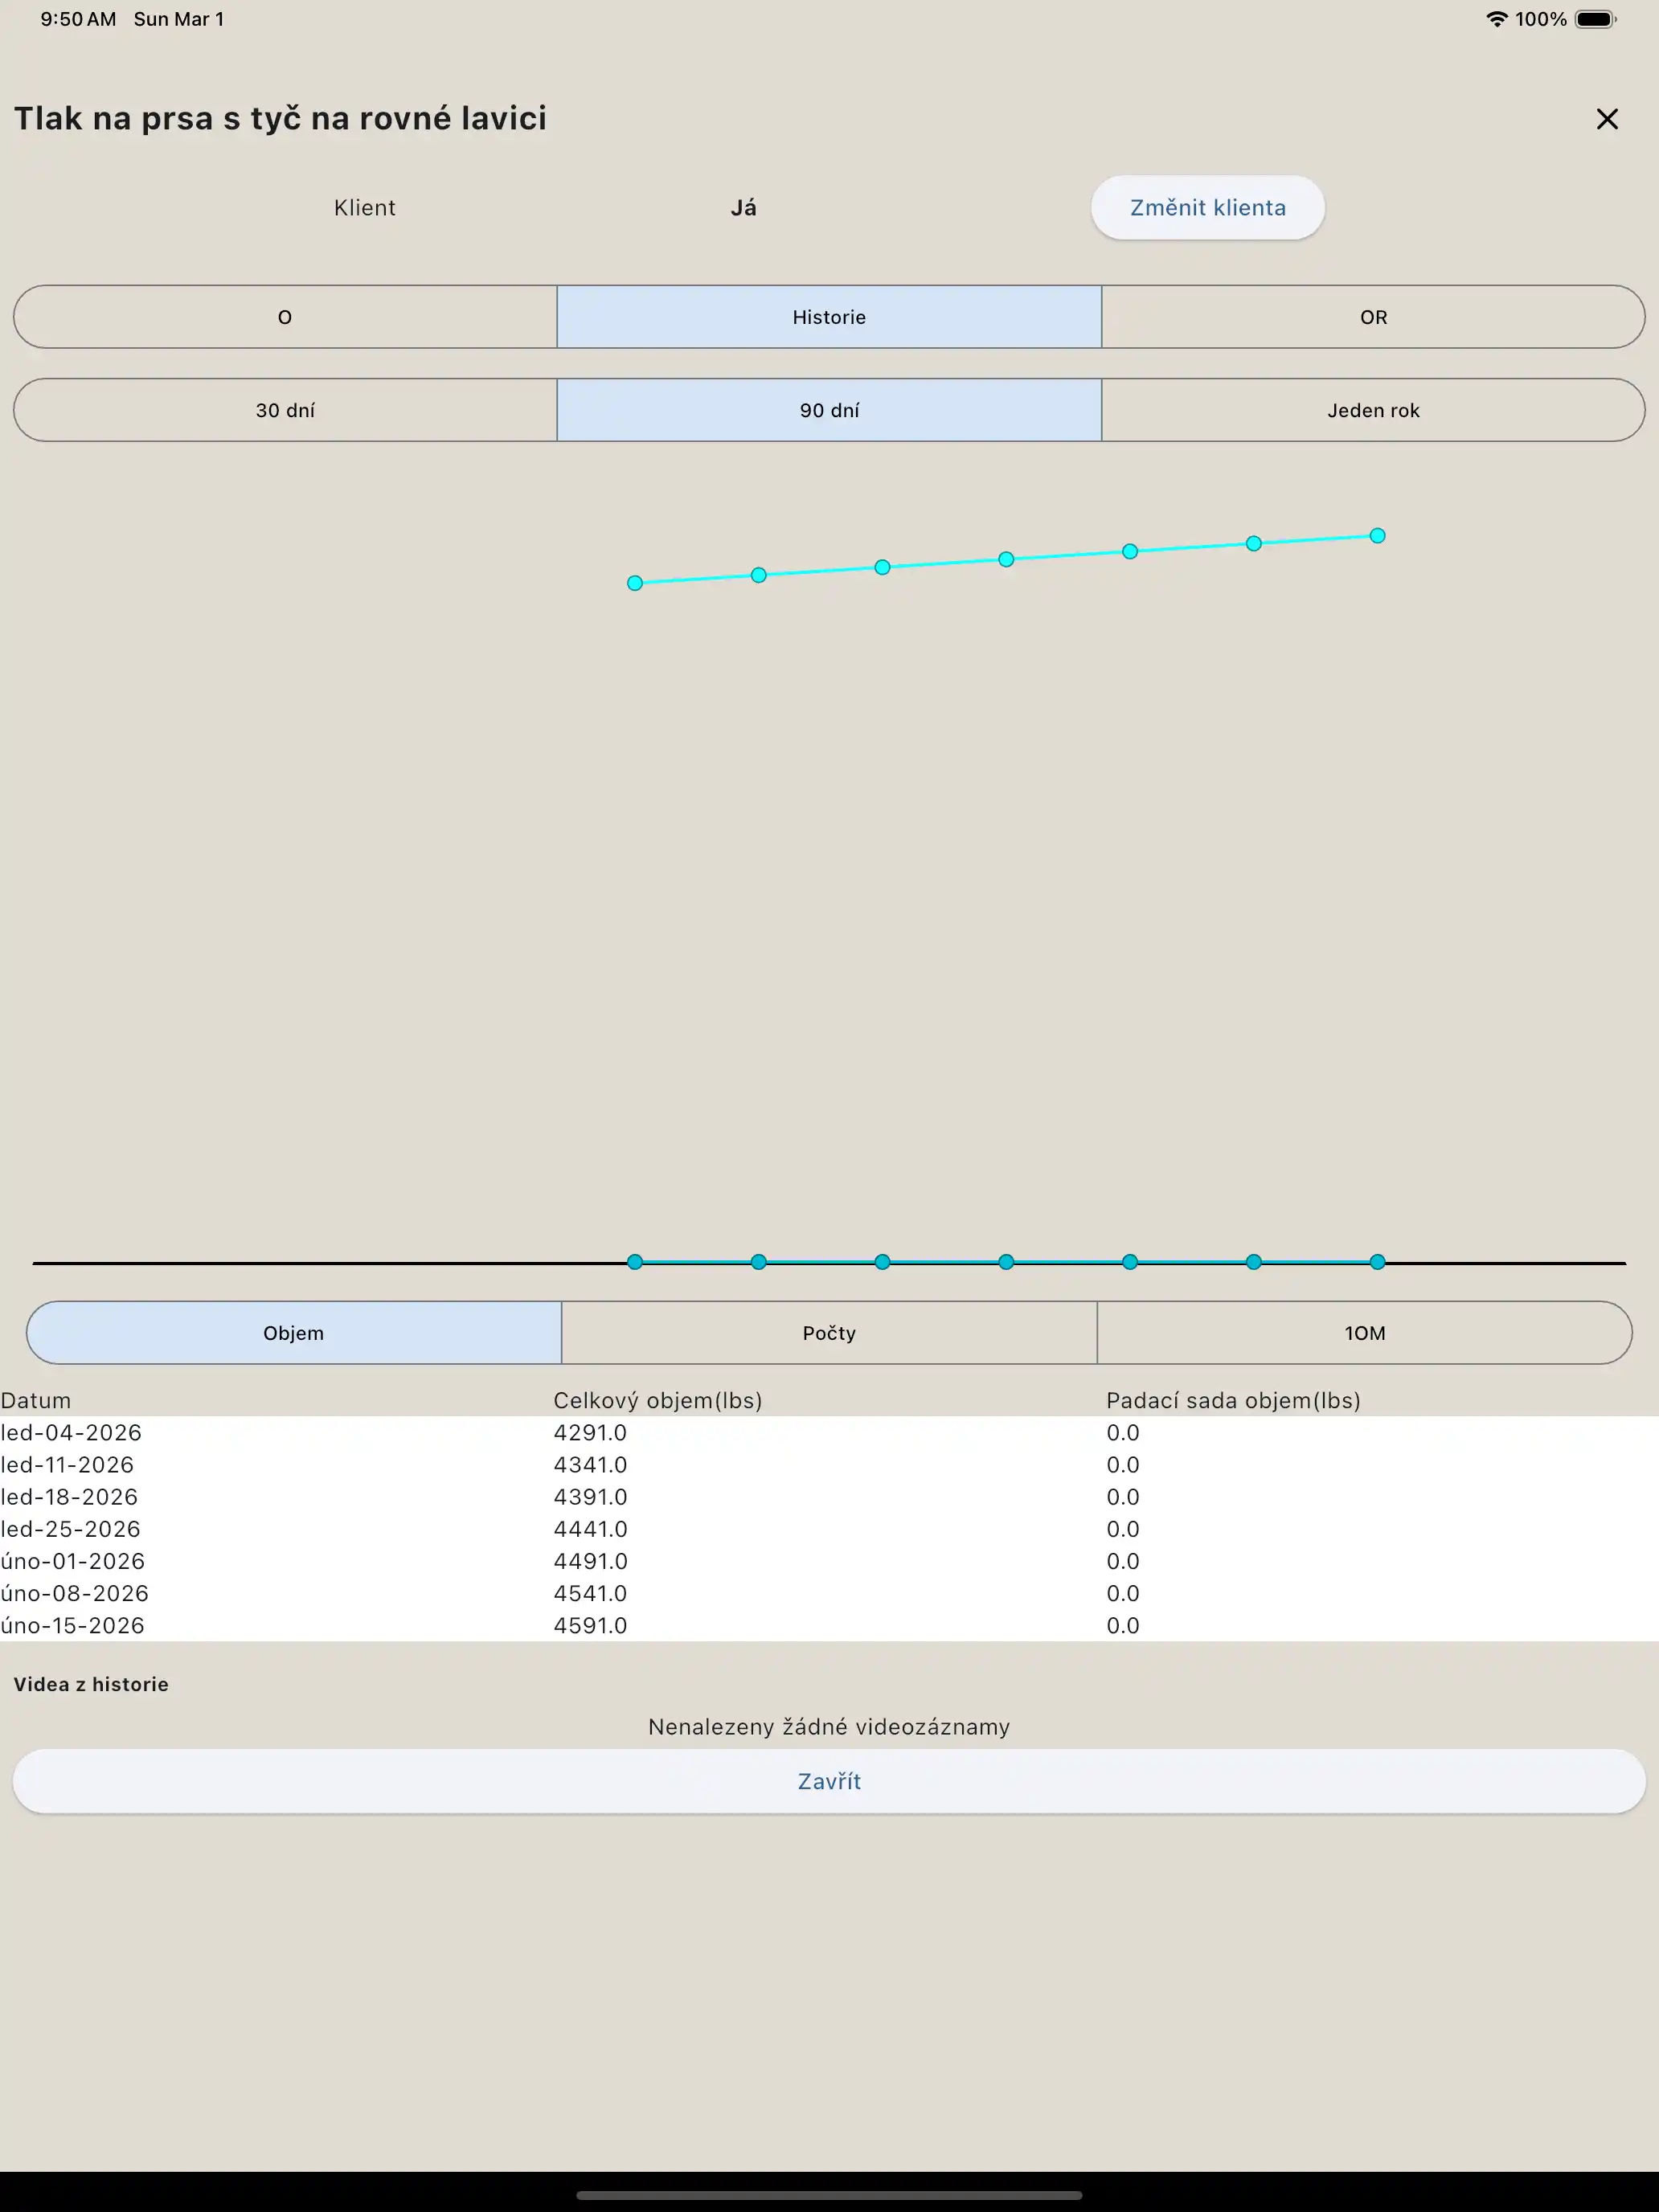Close the exercise detail with X icon

pos(1606,119)
